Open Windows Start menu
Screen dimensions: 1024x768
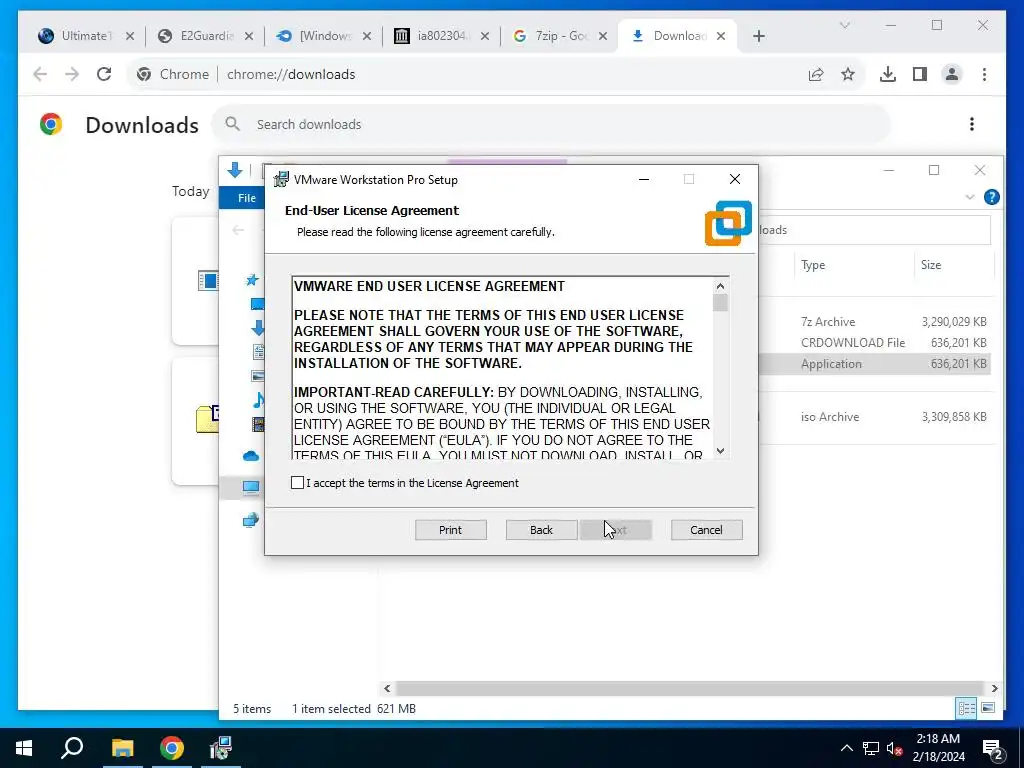[24, 748]
